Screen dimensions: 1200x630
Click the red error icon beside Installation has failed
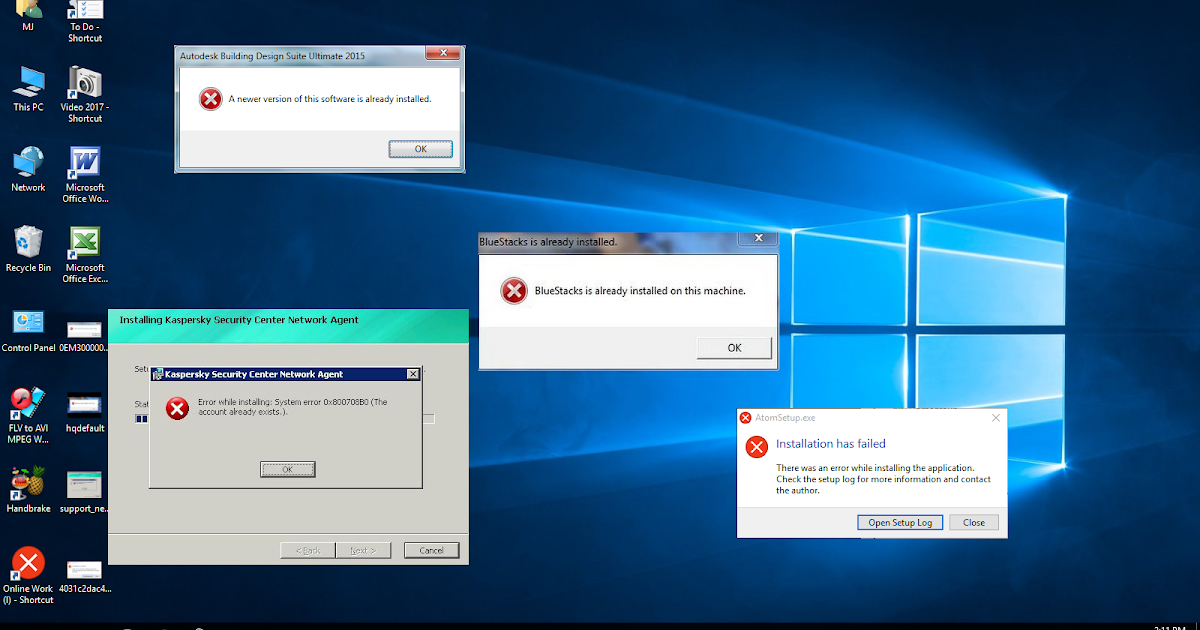756,447
